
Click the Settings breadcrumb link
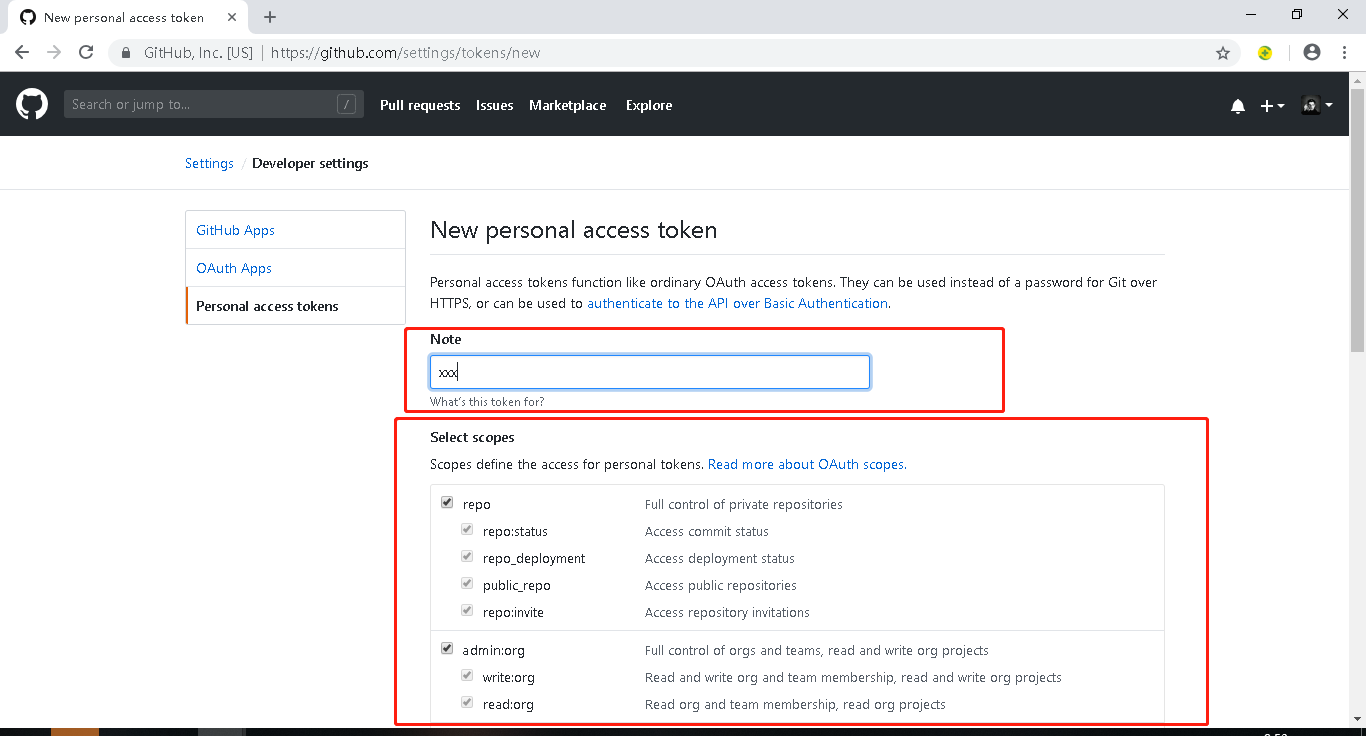tap(209, 163)
